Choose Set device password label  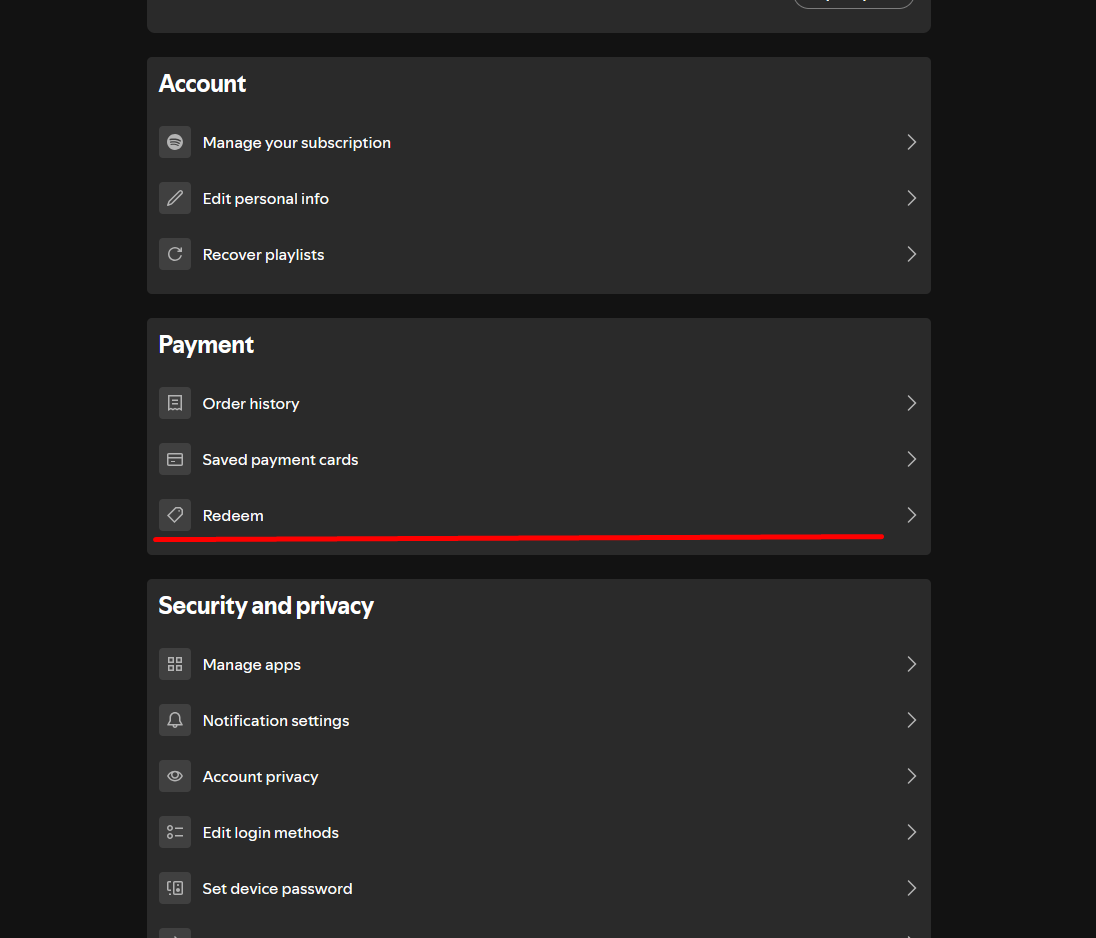click(277, 889)
